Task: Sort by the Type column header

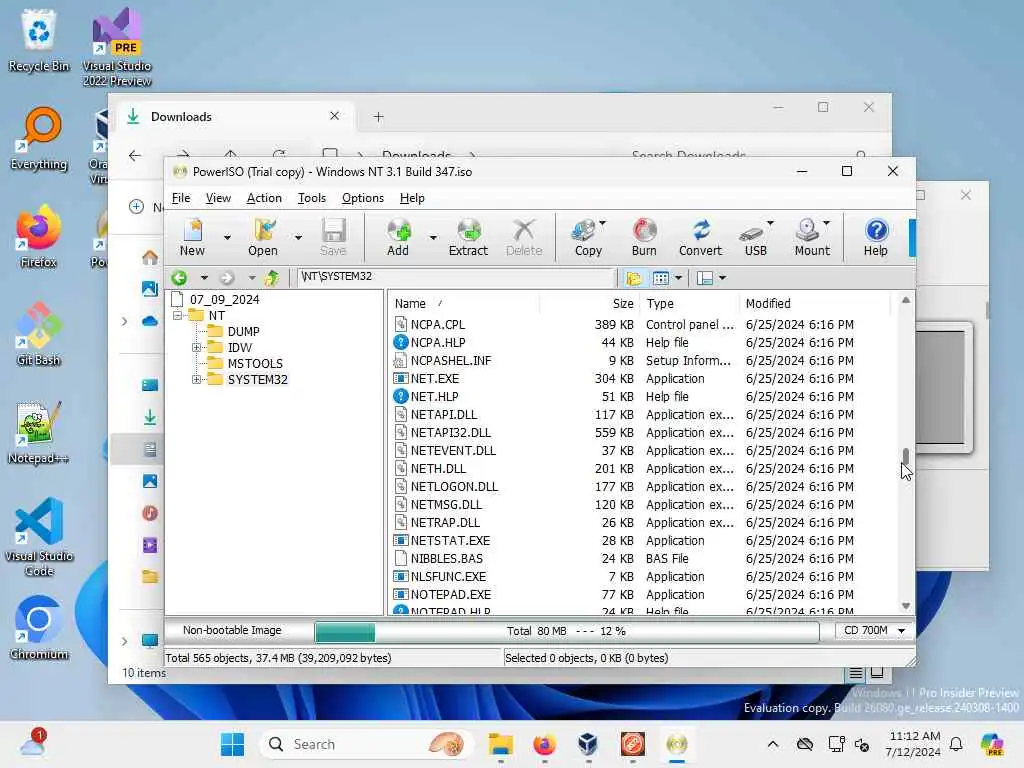Action: 689,304
